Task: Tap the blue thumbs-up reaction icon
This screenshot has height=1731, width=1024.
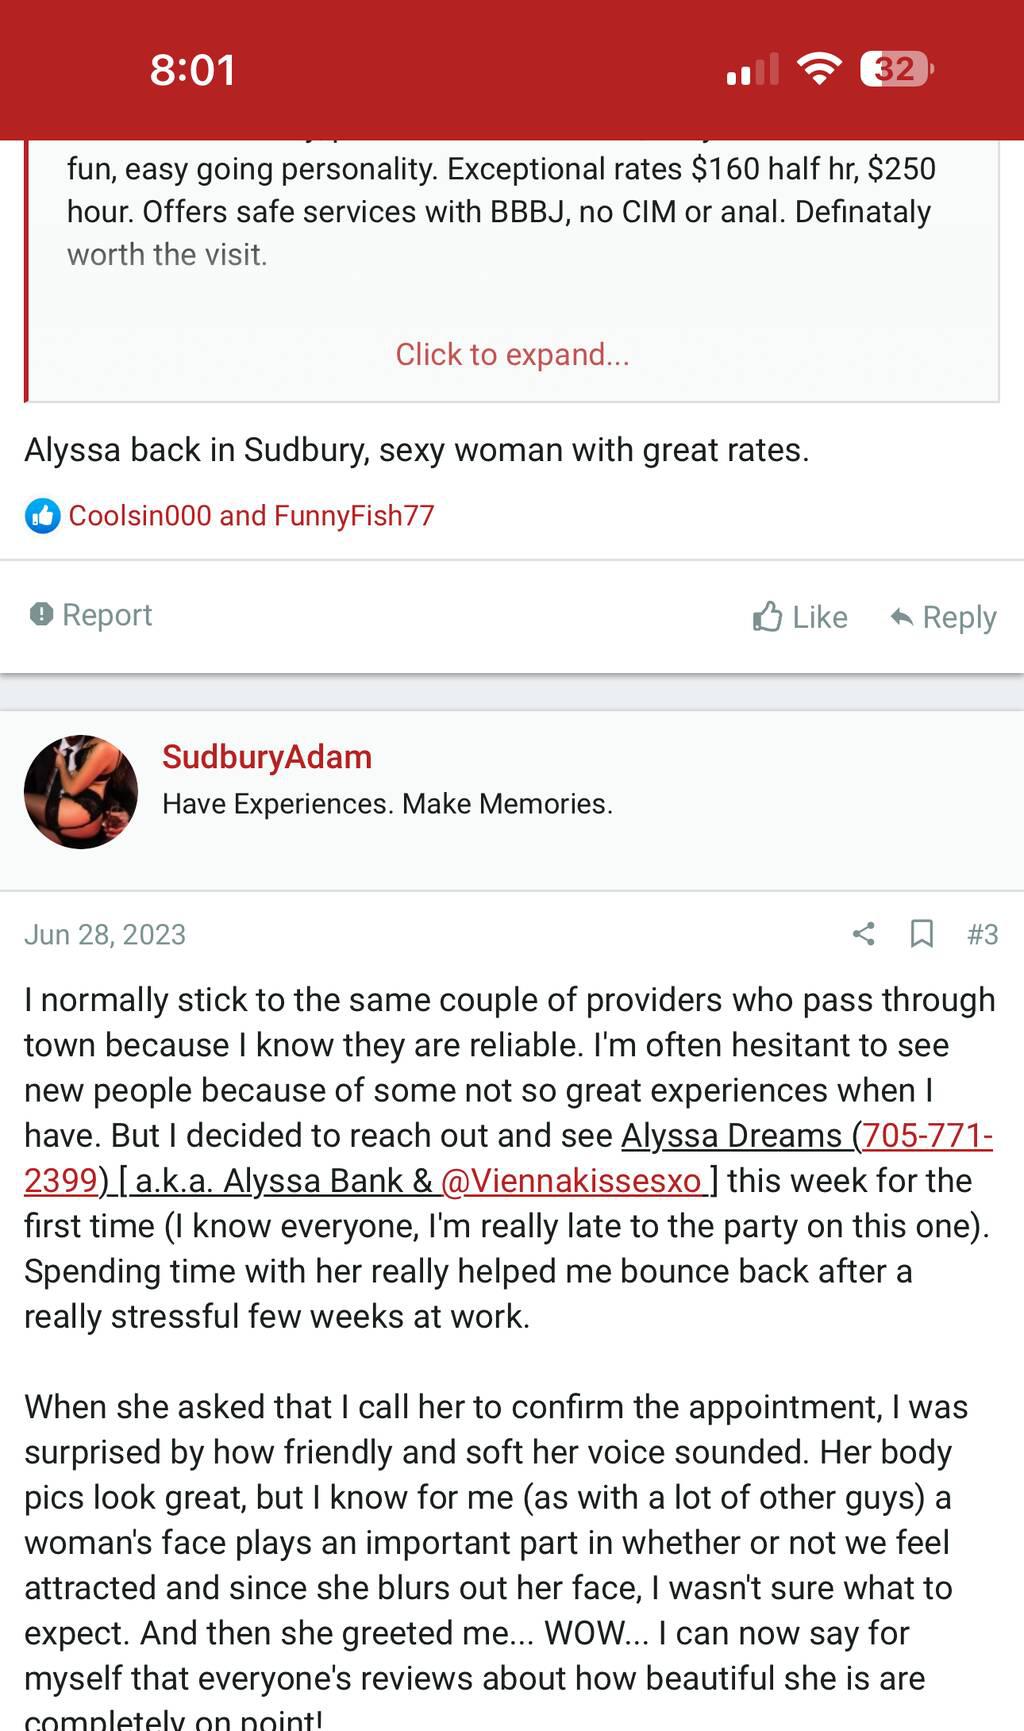Action: click(x=42, y=516)
